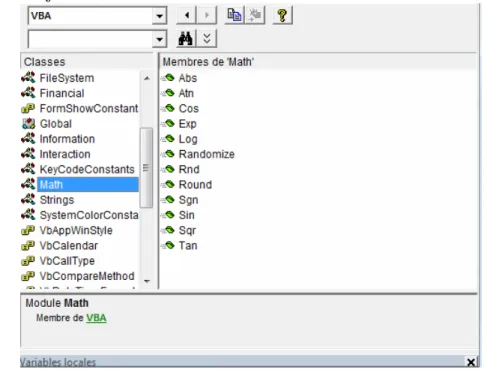The image size is (487, 370).
Task: Select the Global class icon
Action: (28, 124)
